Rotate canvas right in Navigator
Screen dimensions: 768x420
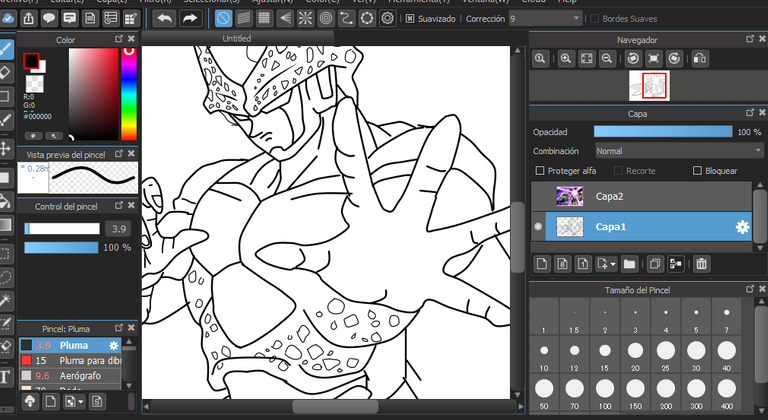674,59
